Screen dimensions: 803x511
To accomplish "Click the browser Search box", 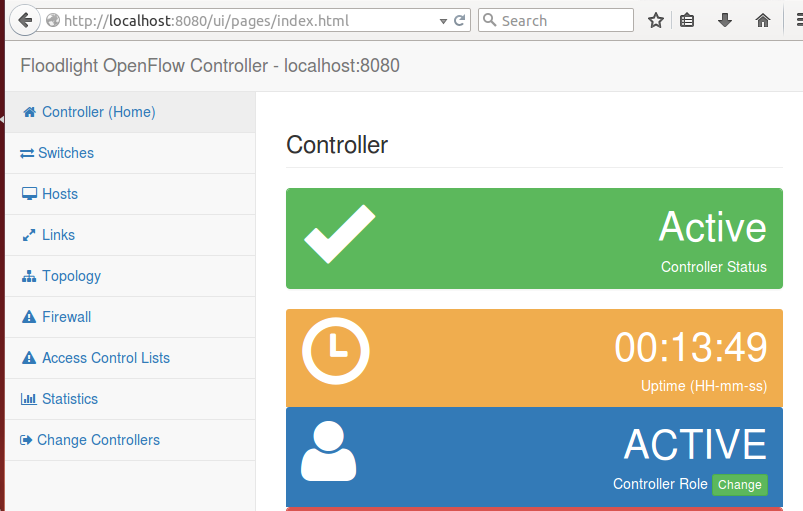I will coord(556,20).
